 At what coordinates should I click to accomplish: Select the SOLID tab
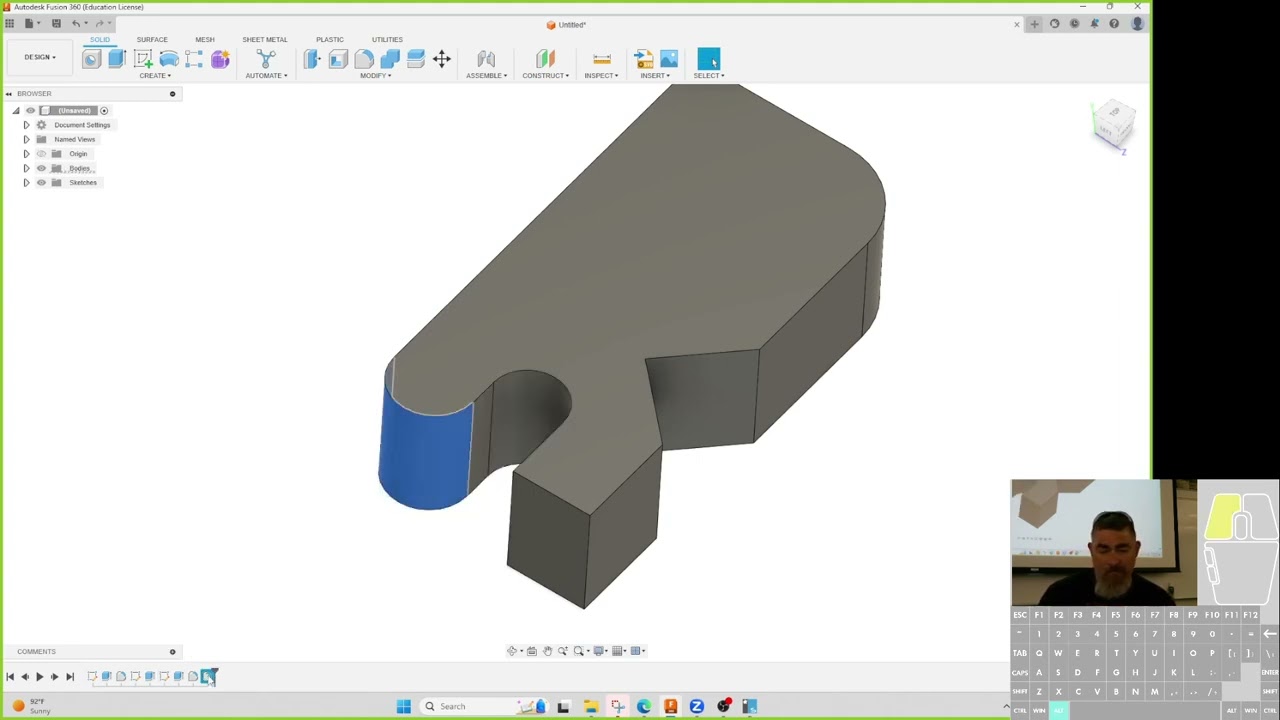(x=100, y=40)
